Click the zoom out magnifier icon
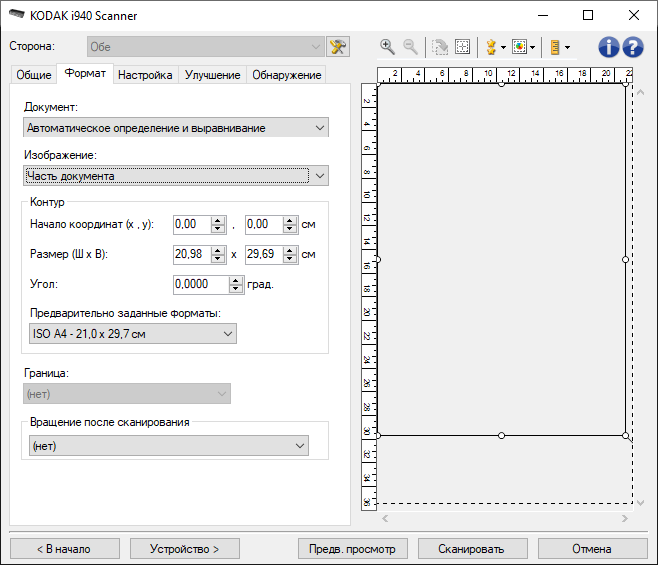The height and width of the screenshot is (565, 658). tap(410, 47)
